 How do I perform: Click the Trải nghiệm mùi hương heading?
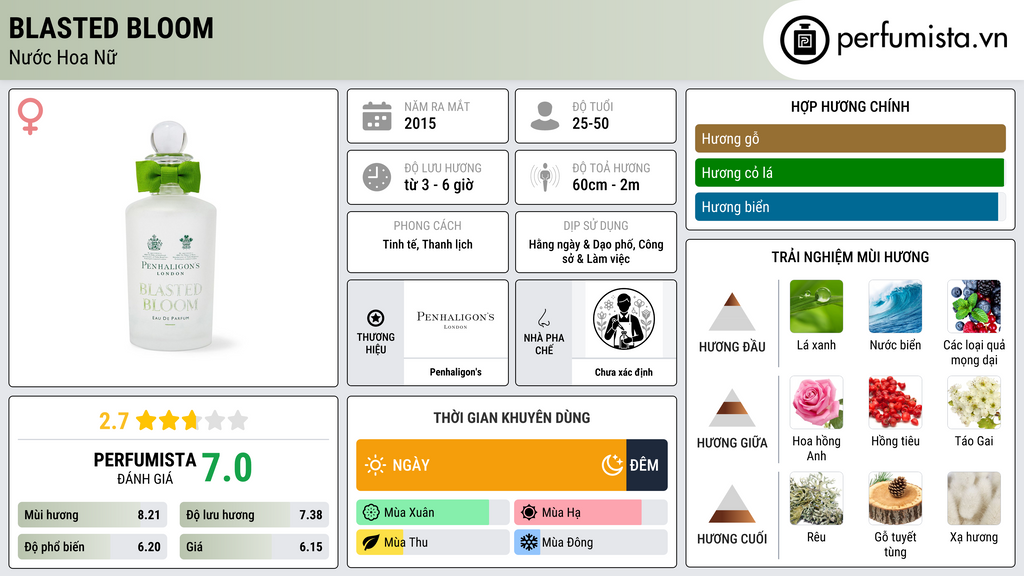point(850,257)
